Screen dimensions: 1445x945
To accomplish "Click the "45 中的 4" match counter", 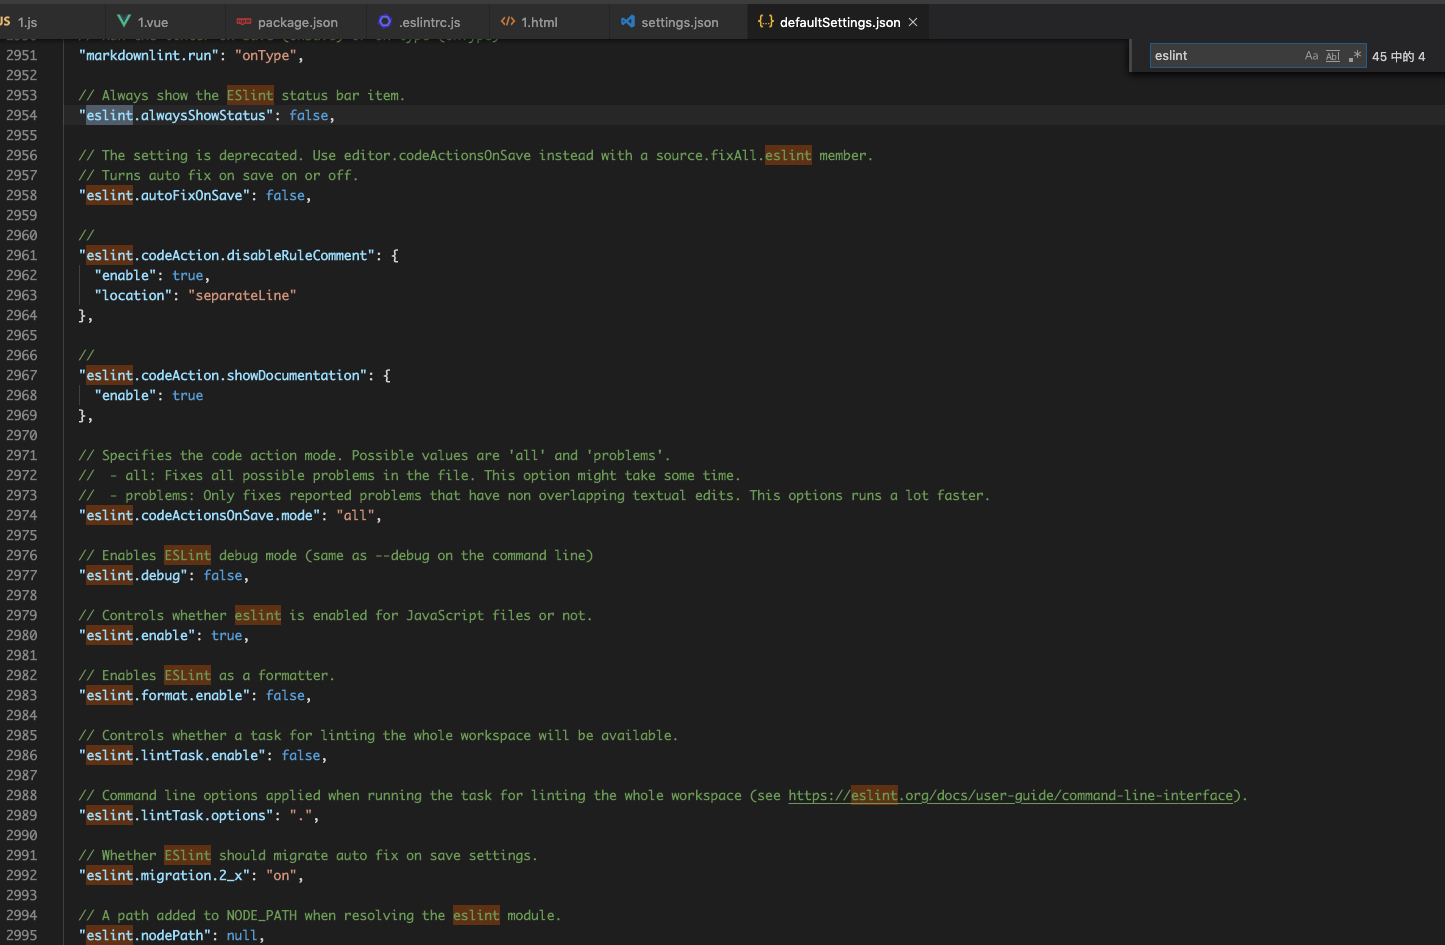I will (1399, 57).
